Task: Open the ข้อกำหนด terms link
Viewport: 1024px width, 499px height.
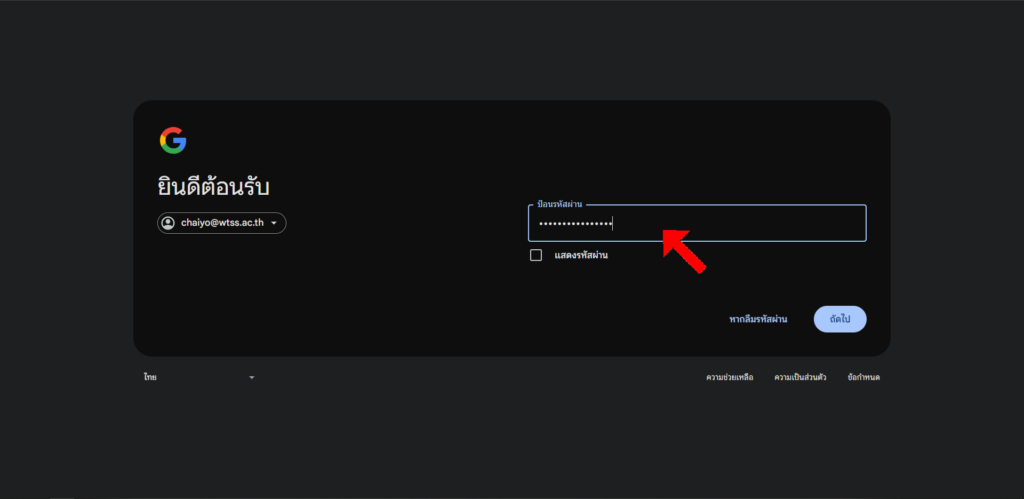Action: pos(863,378)
